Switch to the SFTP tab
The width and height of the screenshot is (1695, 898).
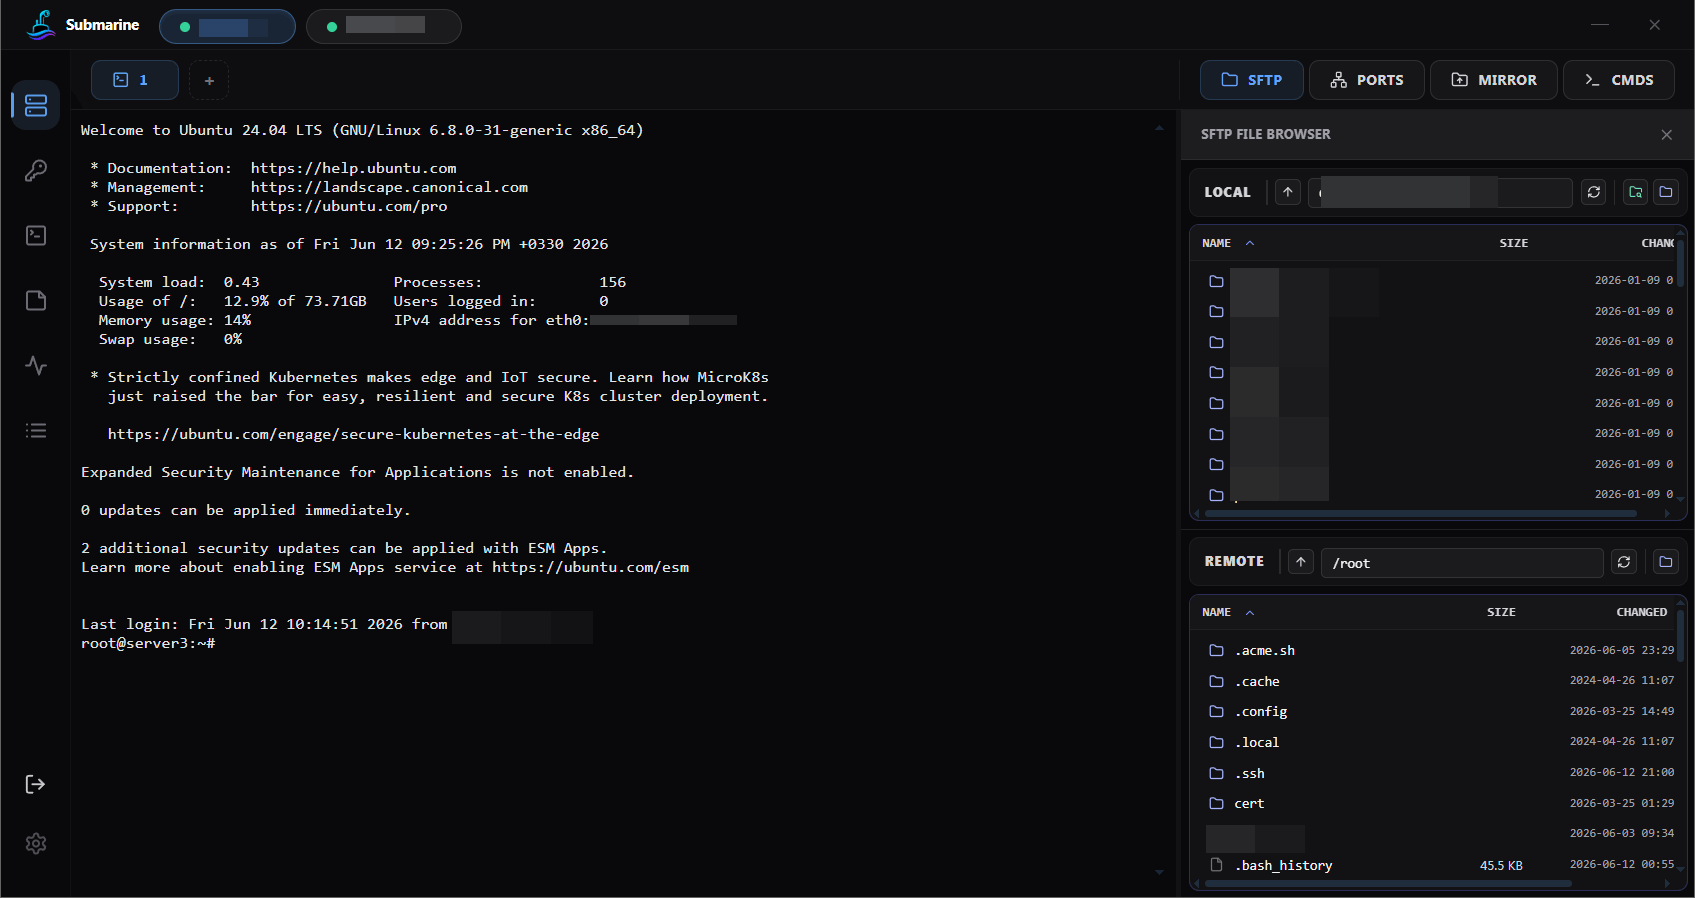[x=1252, y=80]
